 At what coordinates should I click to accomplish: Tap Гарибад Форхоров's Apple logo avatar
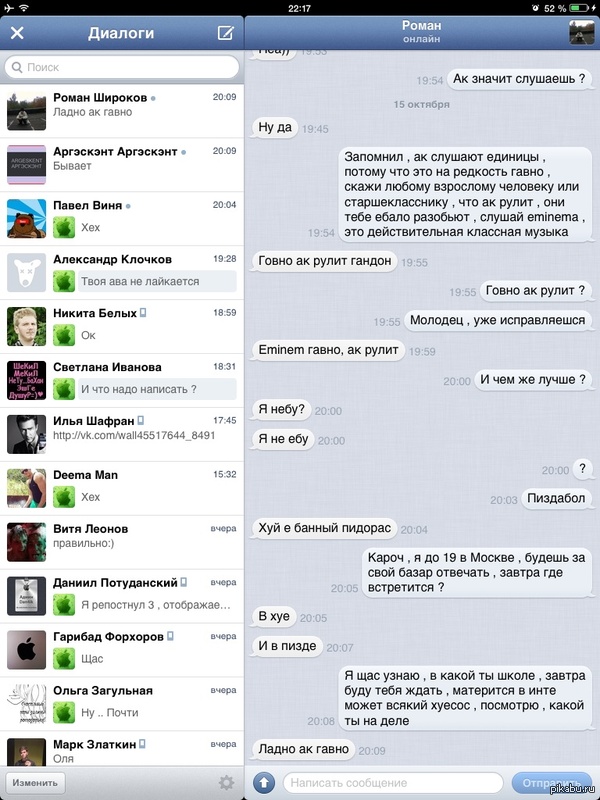click(x=27, y=649)
